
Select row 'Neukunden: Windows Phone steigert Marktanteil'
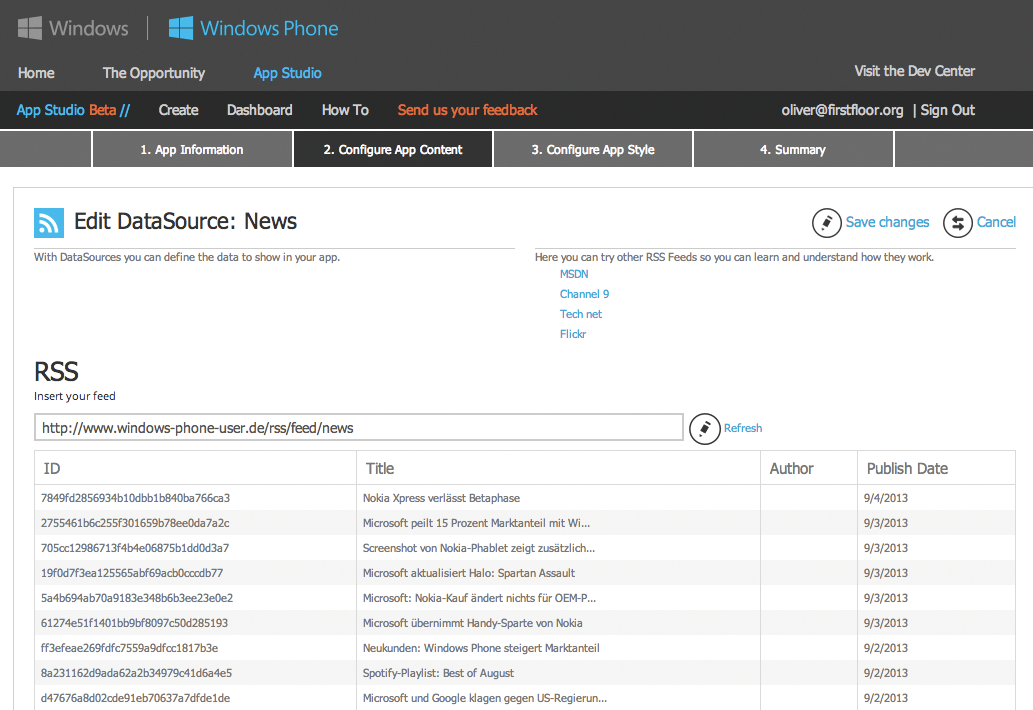[525, 648]
